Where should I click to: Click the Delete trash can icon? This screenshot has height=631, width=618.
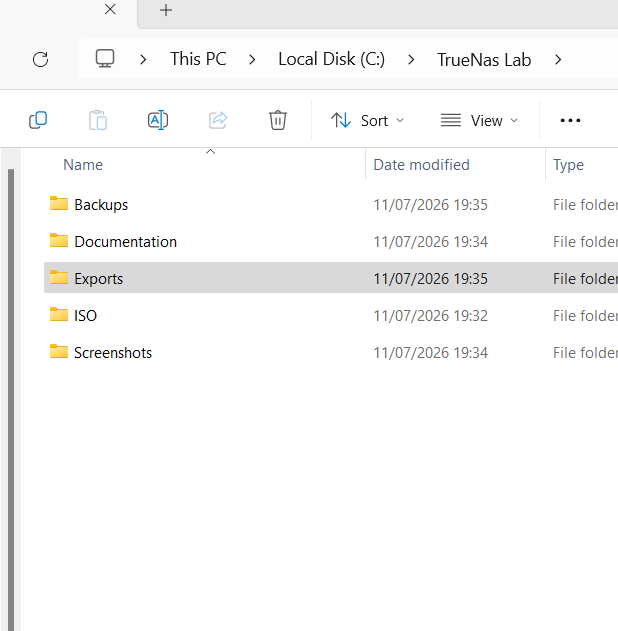[x=278, y=120]
